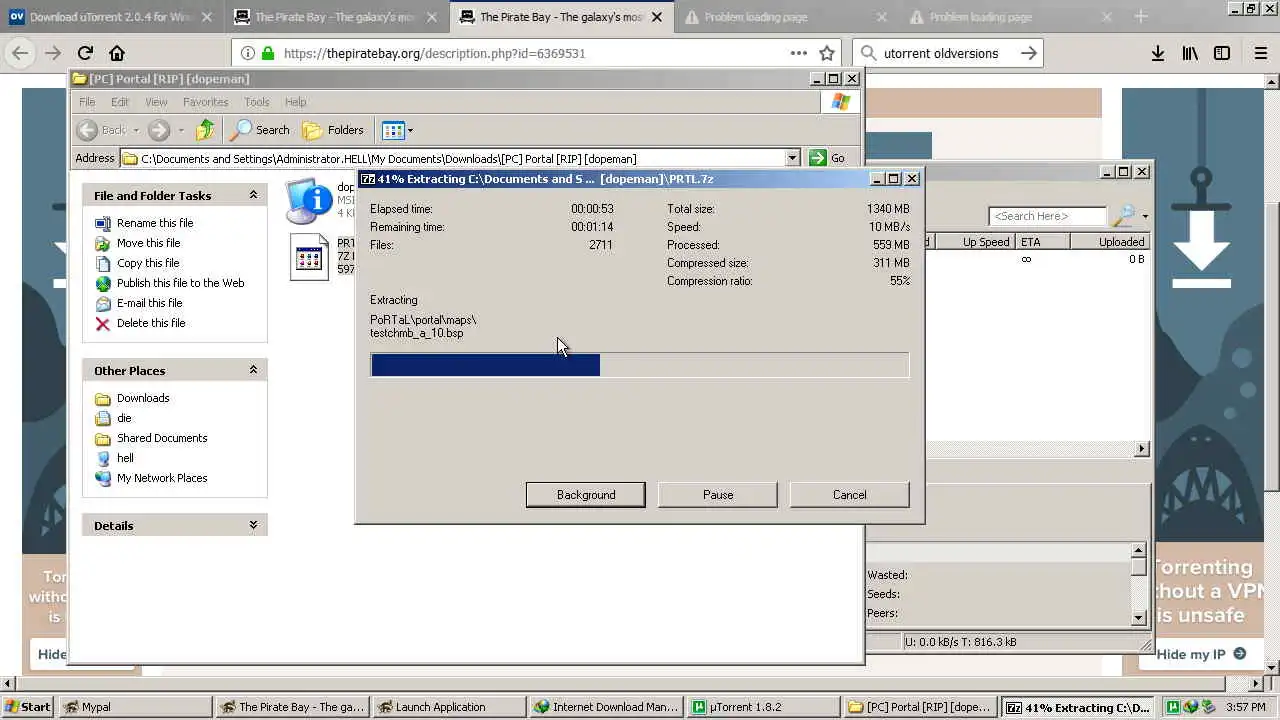Click the browser Back arrow
Screen dimensions: 1280x720
pyautogui.click(x=21, y=53)
